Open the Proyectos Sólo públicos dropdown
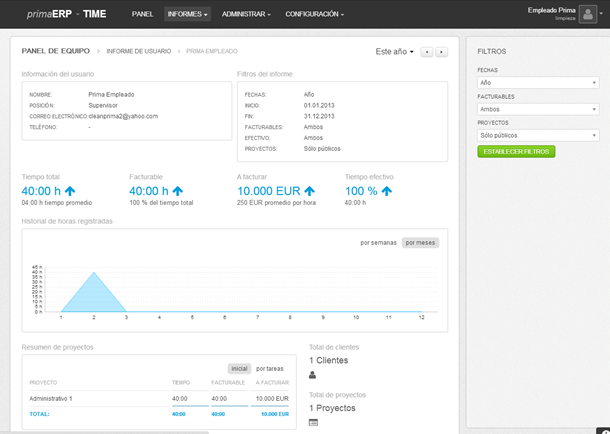The width and height of the screenshot is (610, 434). (x=538, y=135)
